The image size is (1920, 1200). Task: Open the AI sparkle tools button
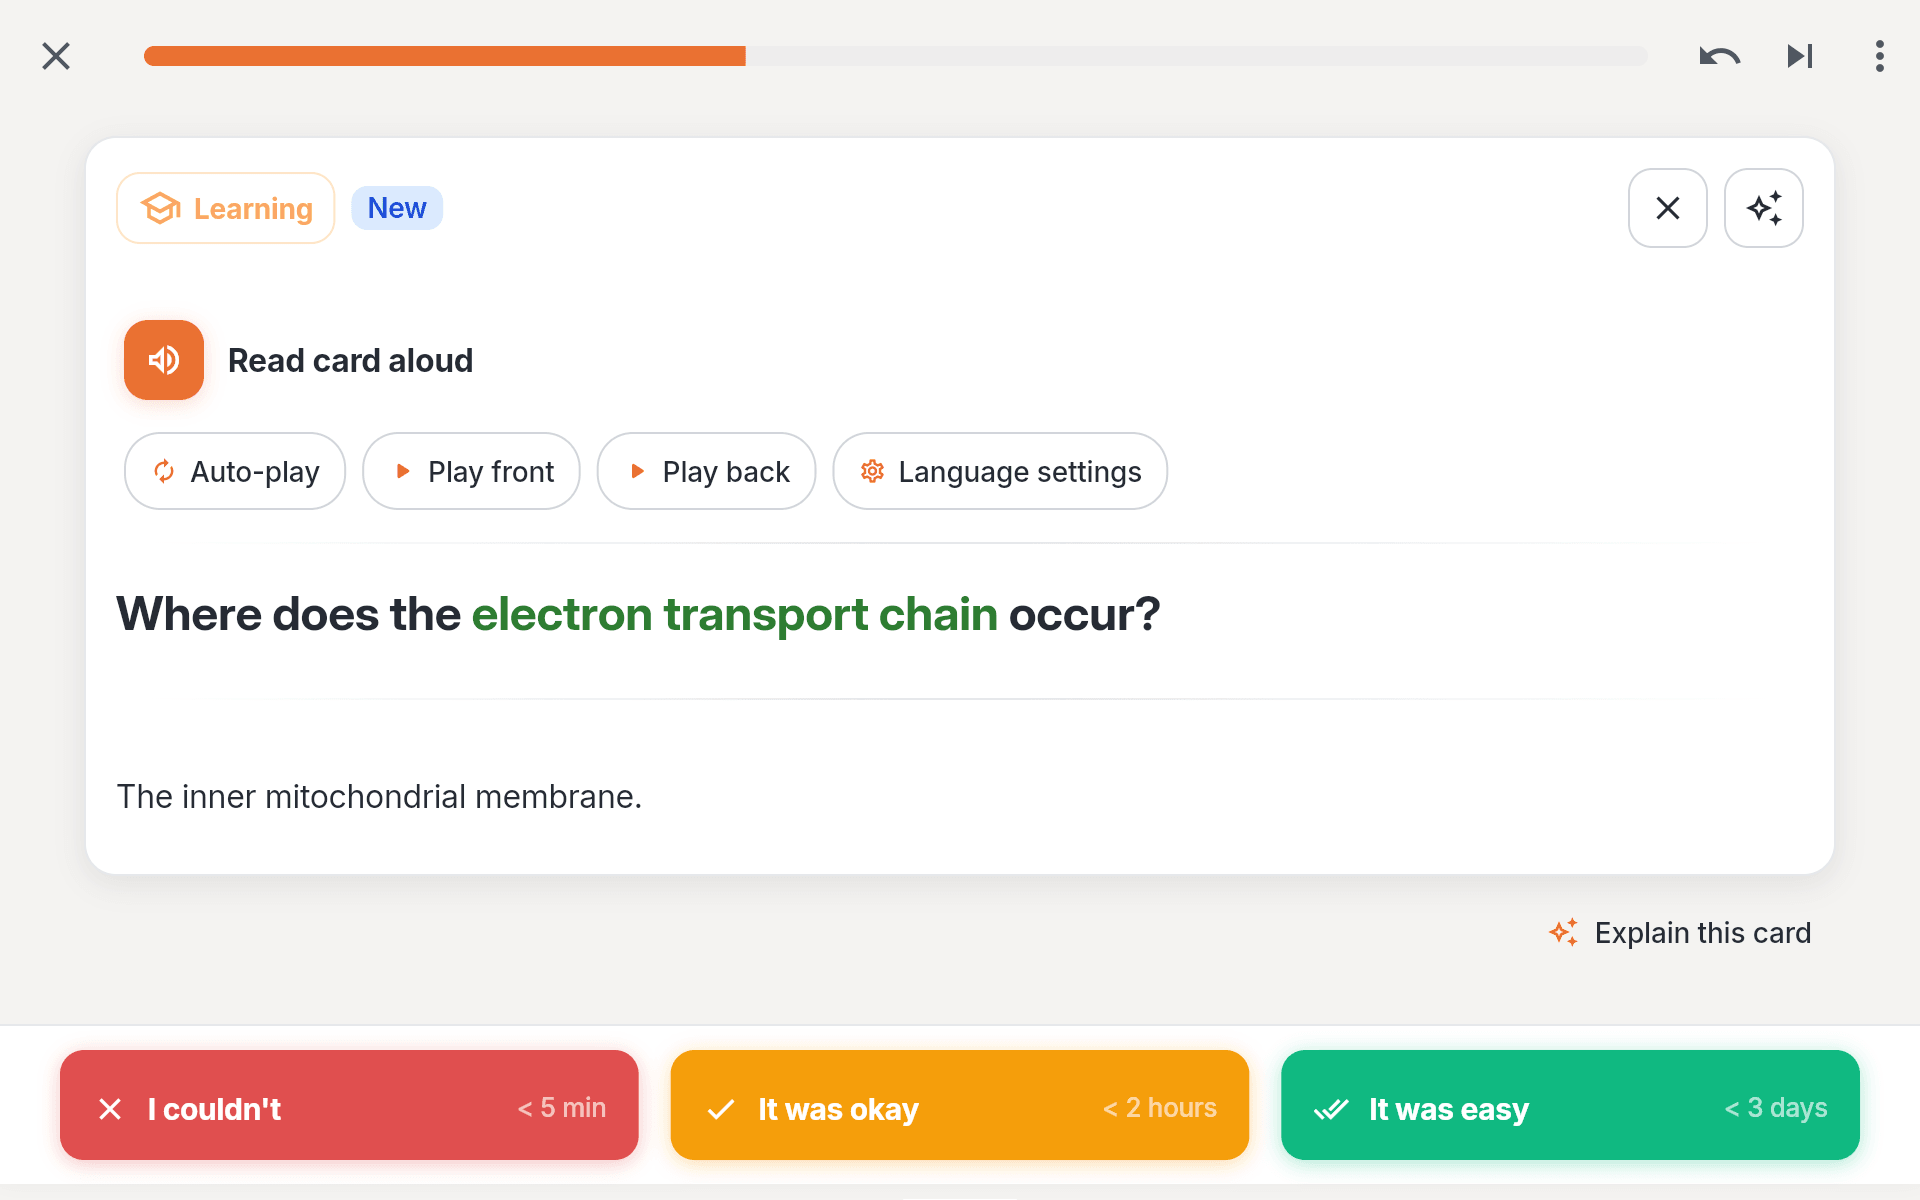click(1764, 208)
